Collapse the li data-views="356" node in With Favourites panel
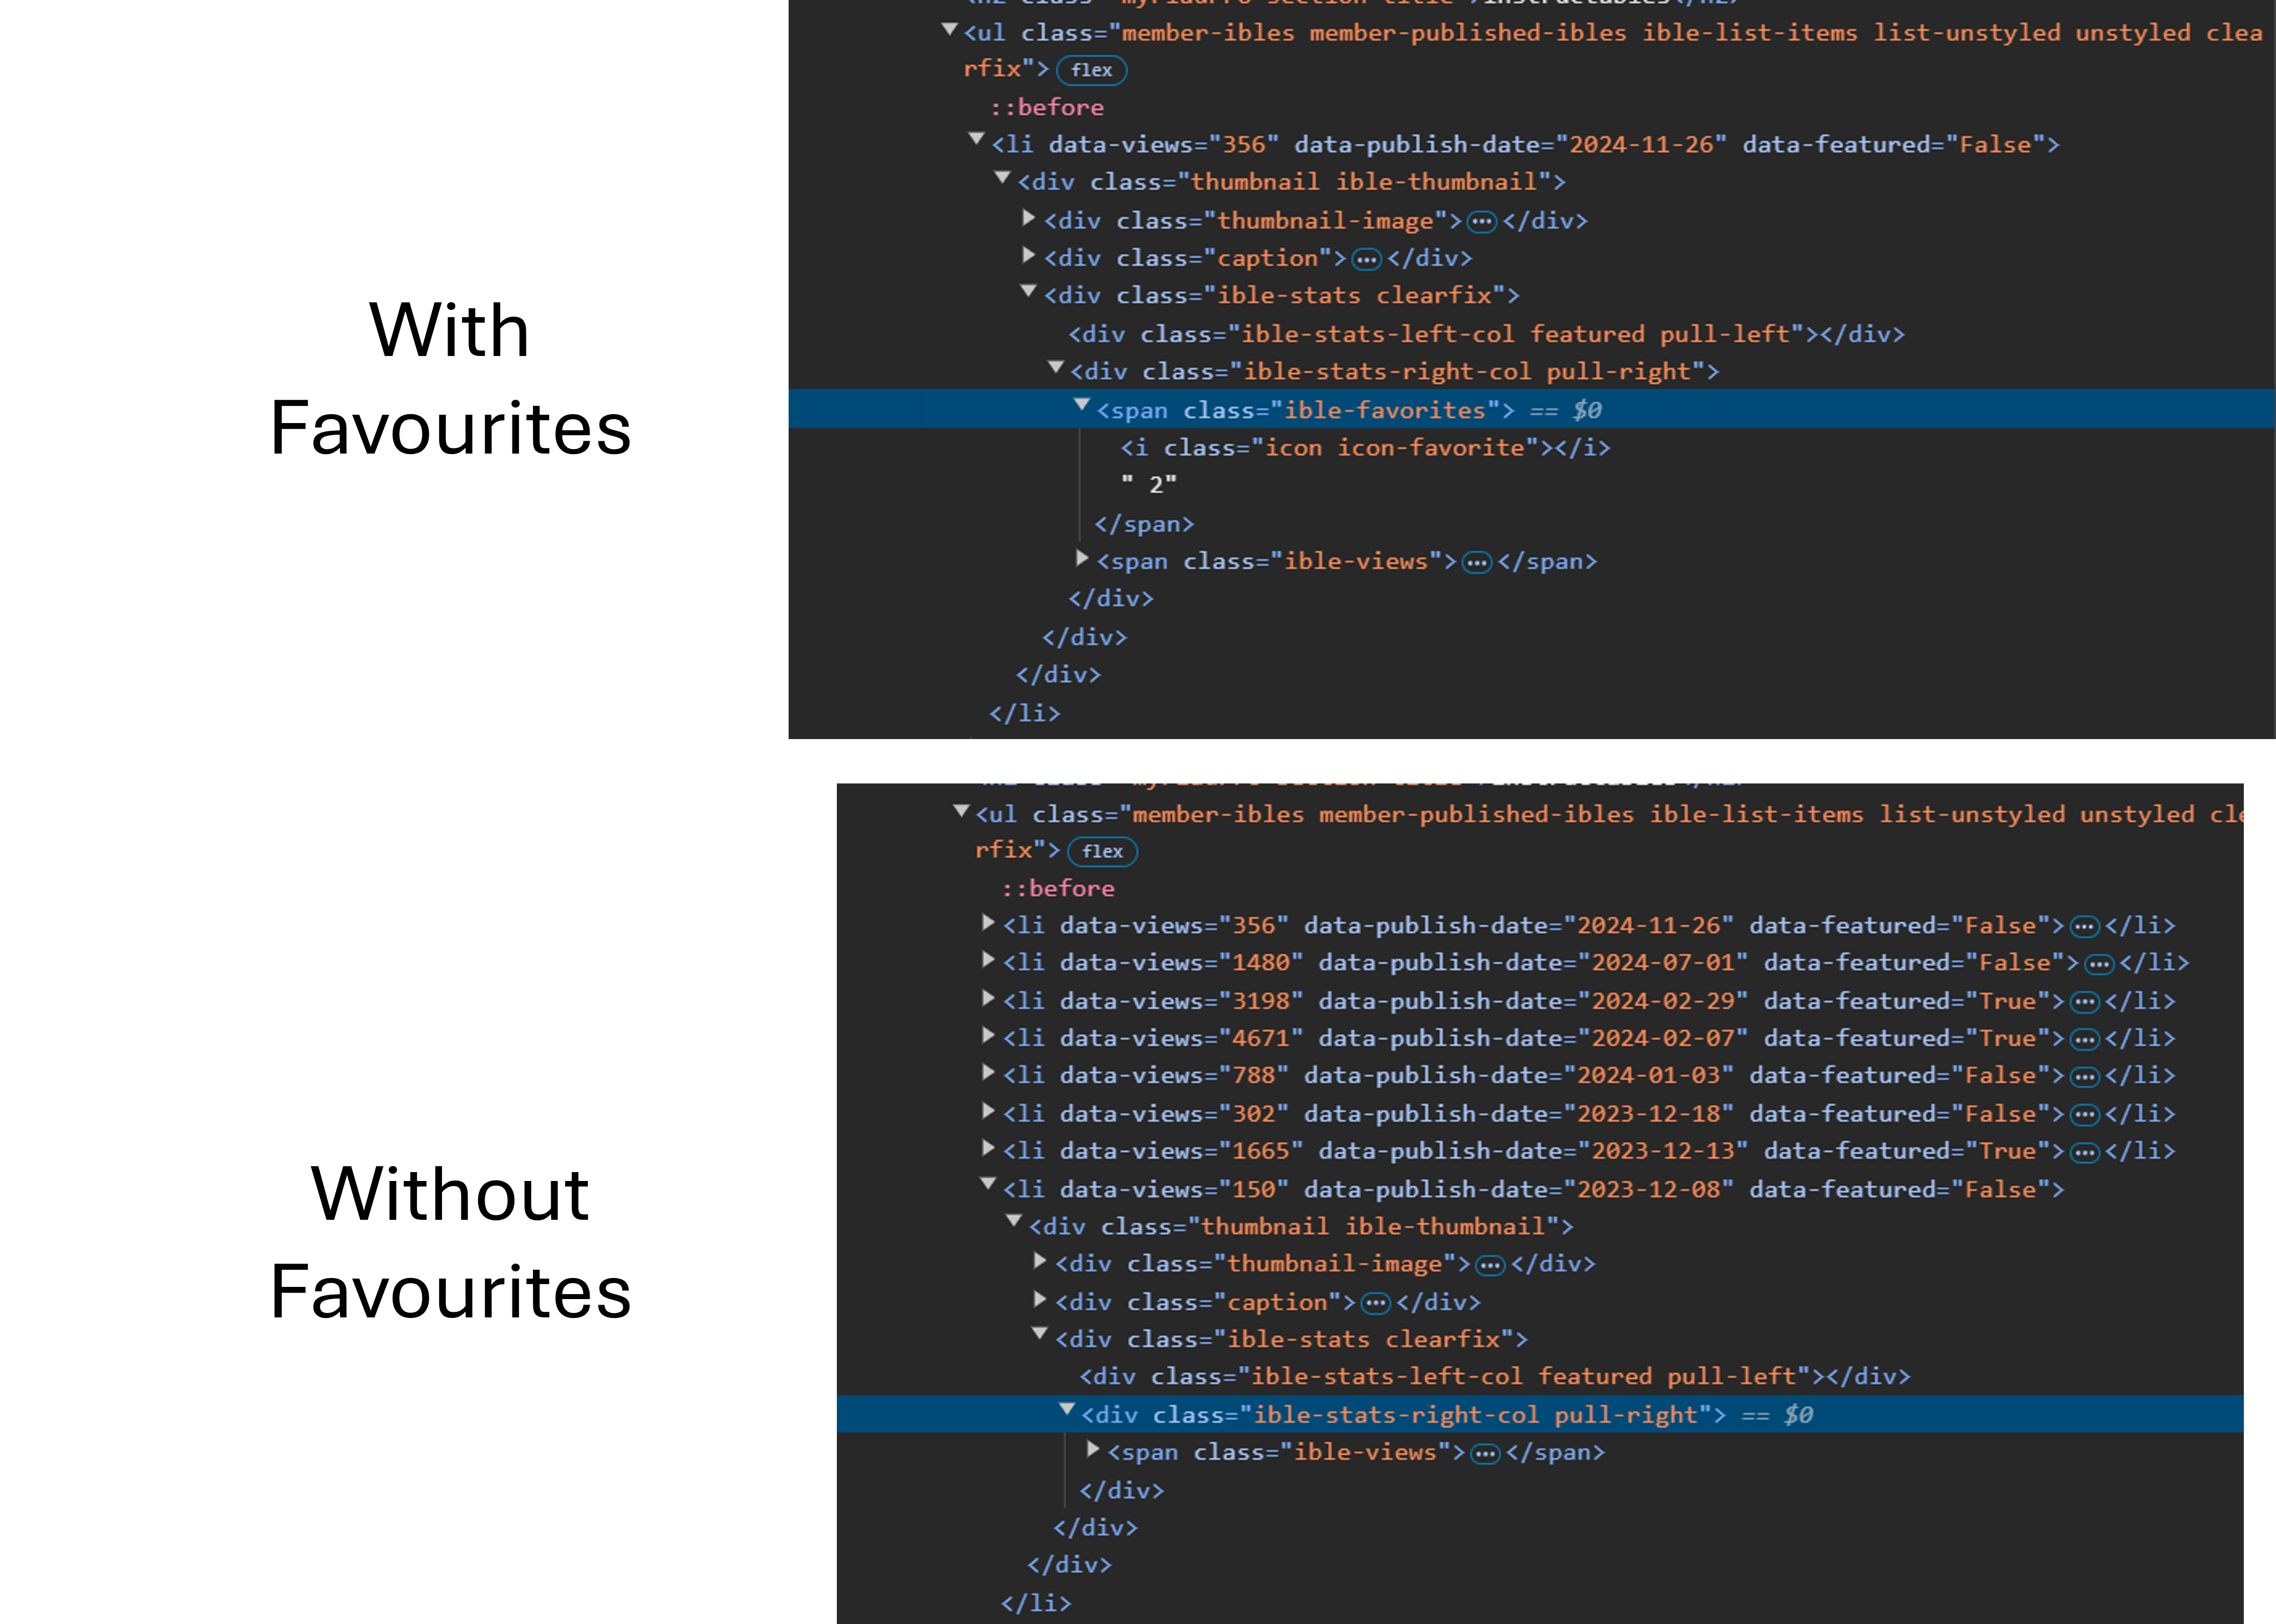Screen dimensions: 2276x1624 click(977, 140)
